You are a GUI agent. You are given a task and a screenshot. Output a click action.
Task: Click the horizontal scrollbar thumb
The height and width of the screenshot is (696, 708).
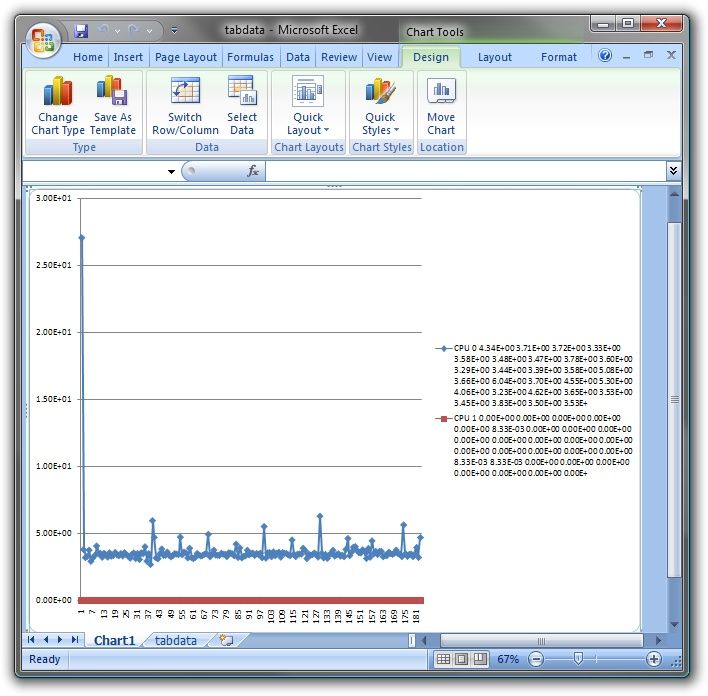(541, 640)
